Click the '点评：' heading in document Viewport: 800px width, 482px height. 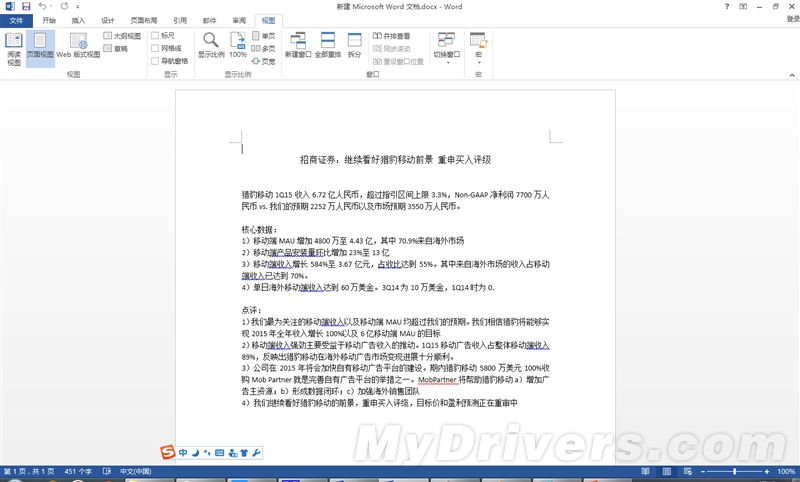(252, 310)
